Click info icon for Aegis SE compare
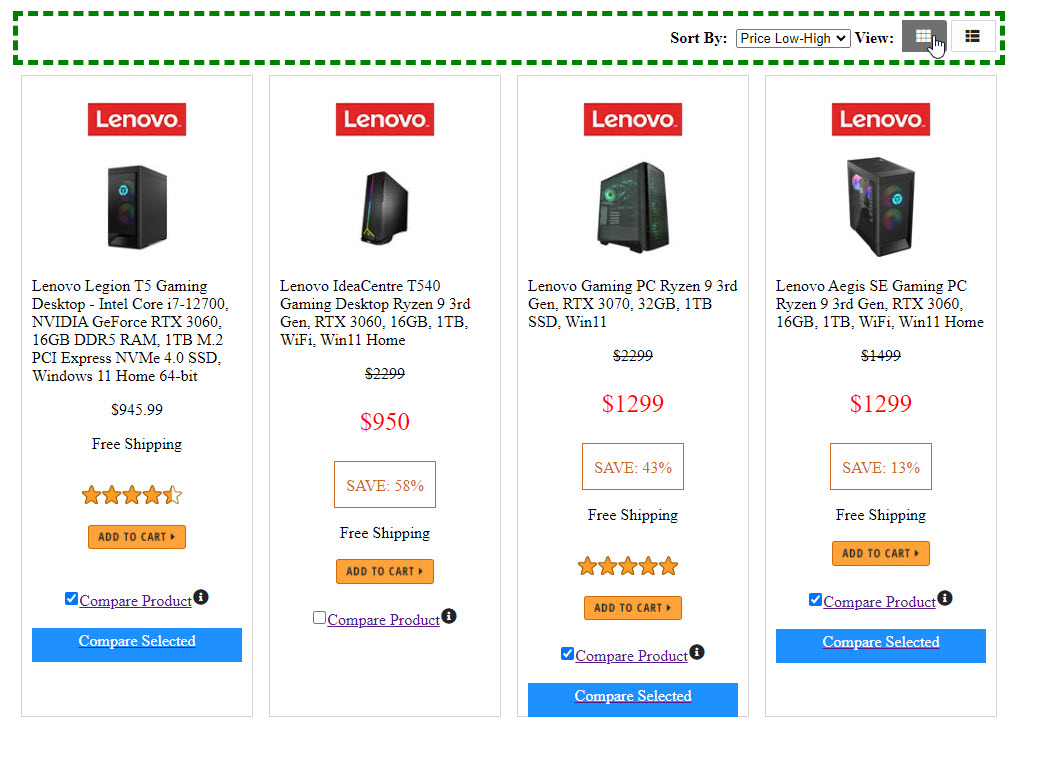 (945, 598)
